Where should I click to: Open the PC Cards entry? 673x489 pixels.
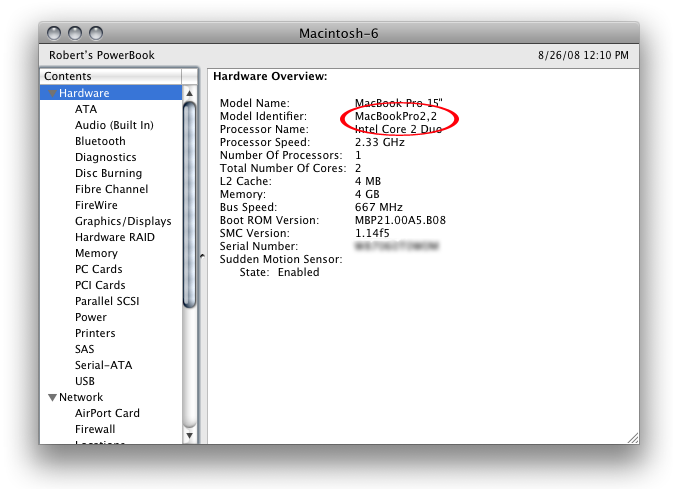pos(98,269)
